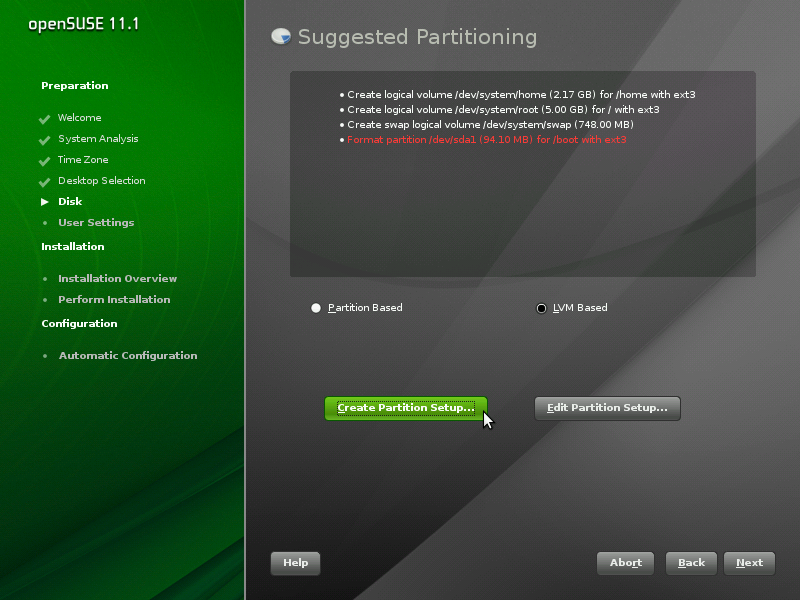
Task: Open the Help button
Action: click(x=295, y=563)
